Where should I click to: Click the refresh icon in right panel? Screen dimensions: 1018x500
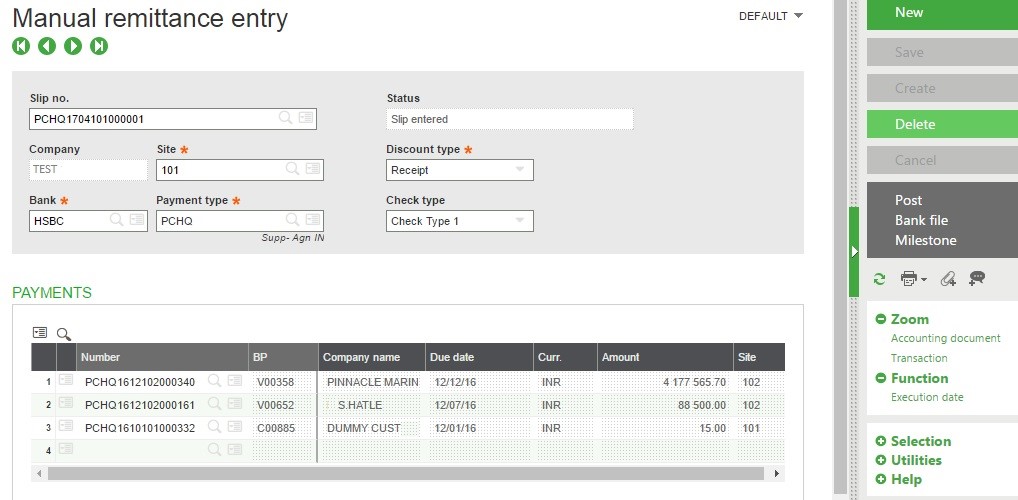880,279
